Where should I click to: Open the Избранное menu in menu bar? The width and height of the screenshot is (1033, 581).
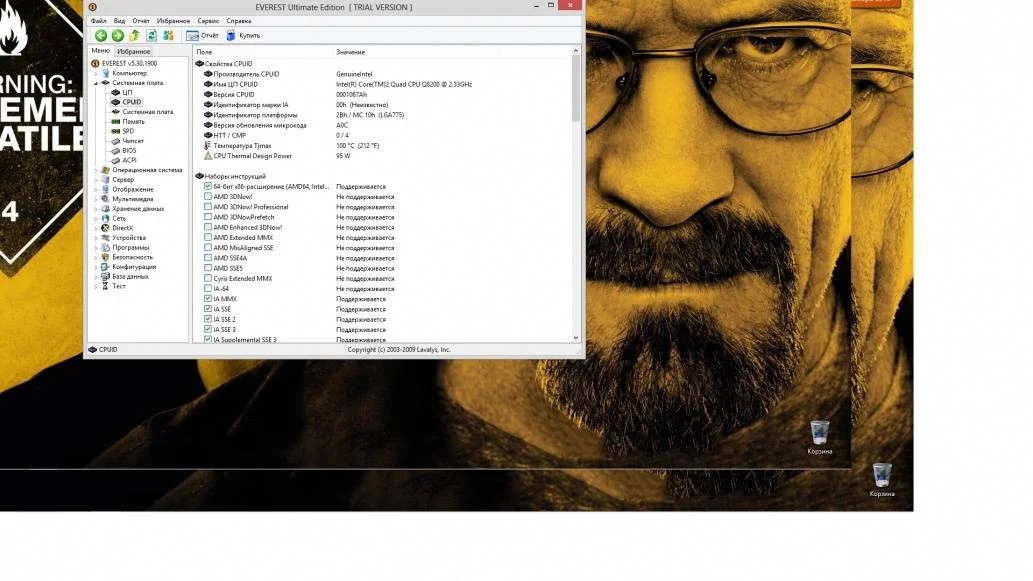pos(173,21)
